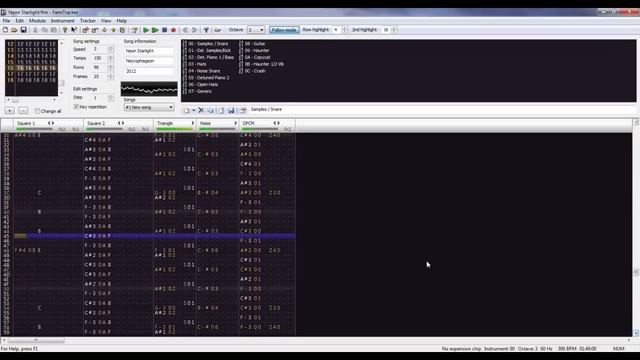Remove instrument with the X icon
The image size is (640, 360).
(201, 110)
